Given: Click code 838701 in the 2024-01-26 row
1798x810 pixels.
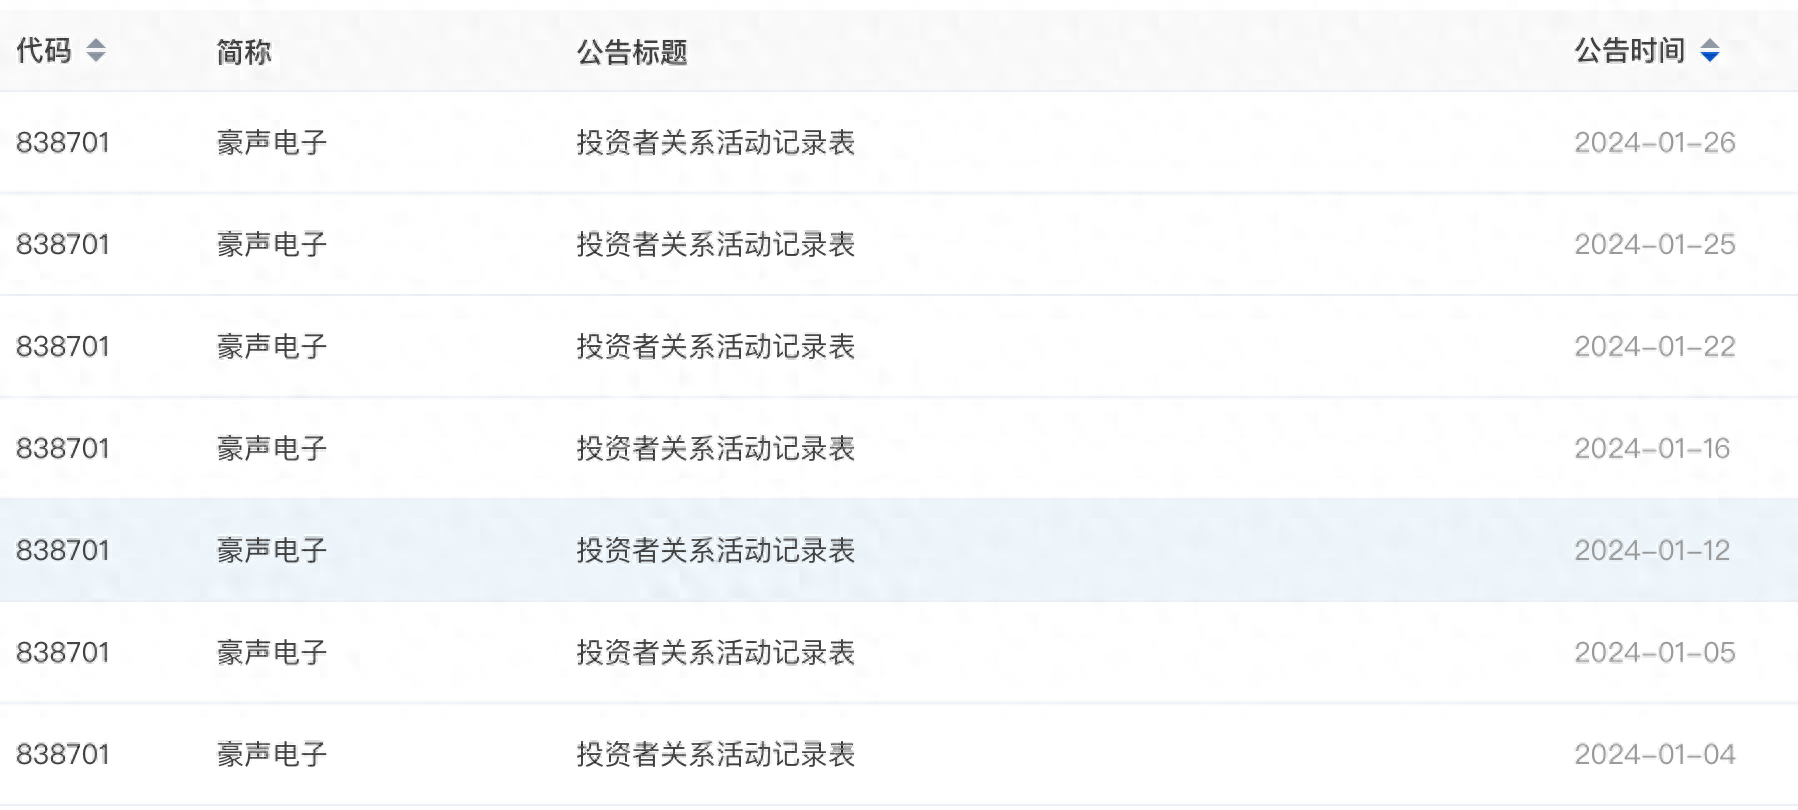Looking at the screenshot, I should [x=63, y=143].
